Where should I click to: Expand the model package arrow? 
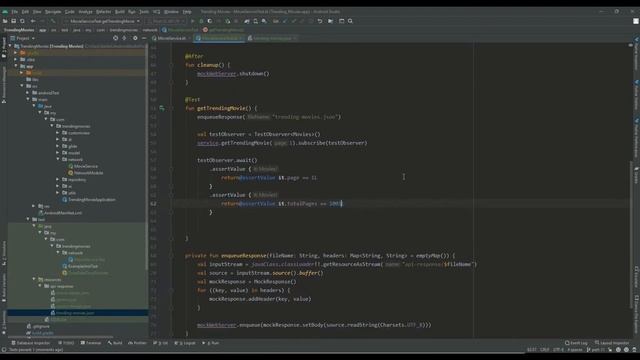[x=58, y=153]
